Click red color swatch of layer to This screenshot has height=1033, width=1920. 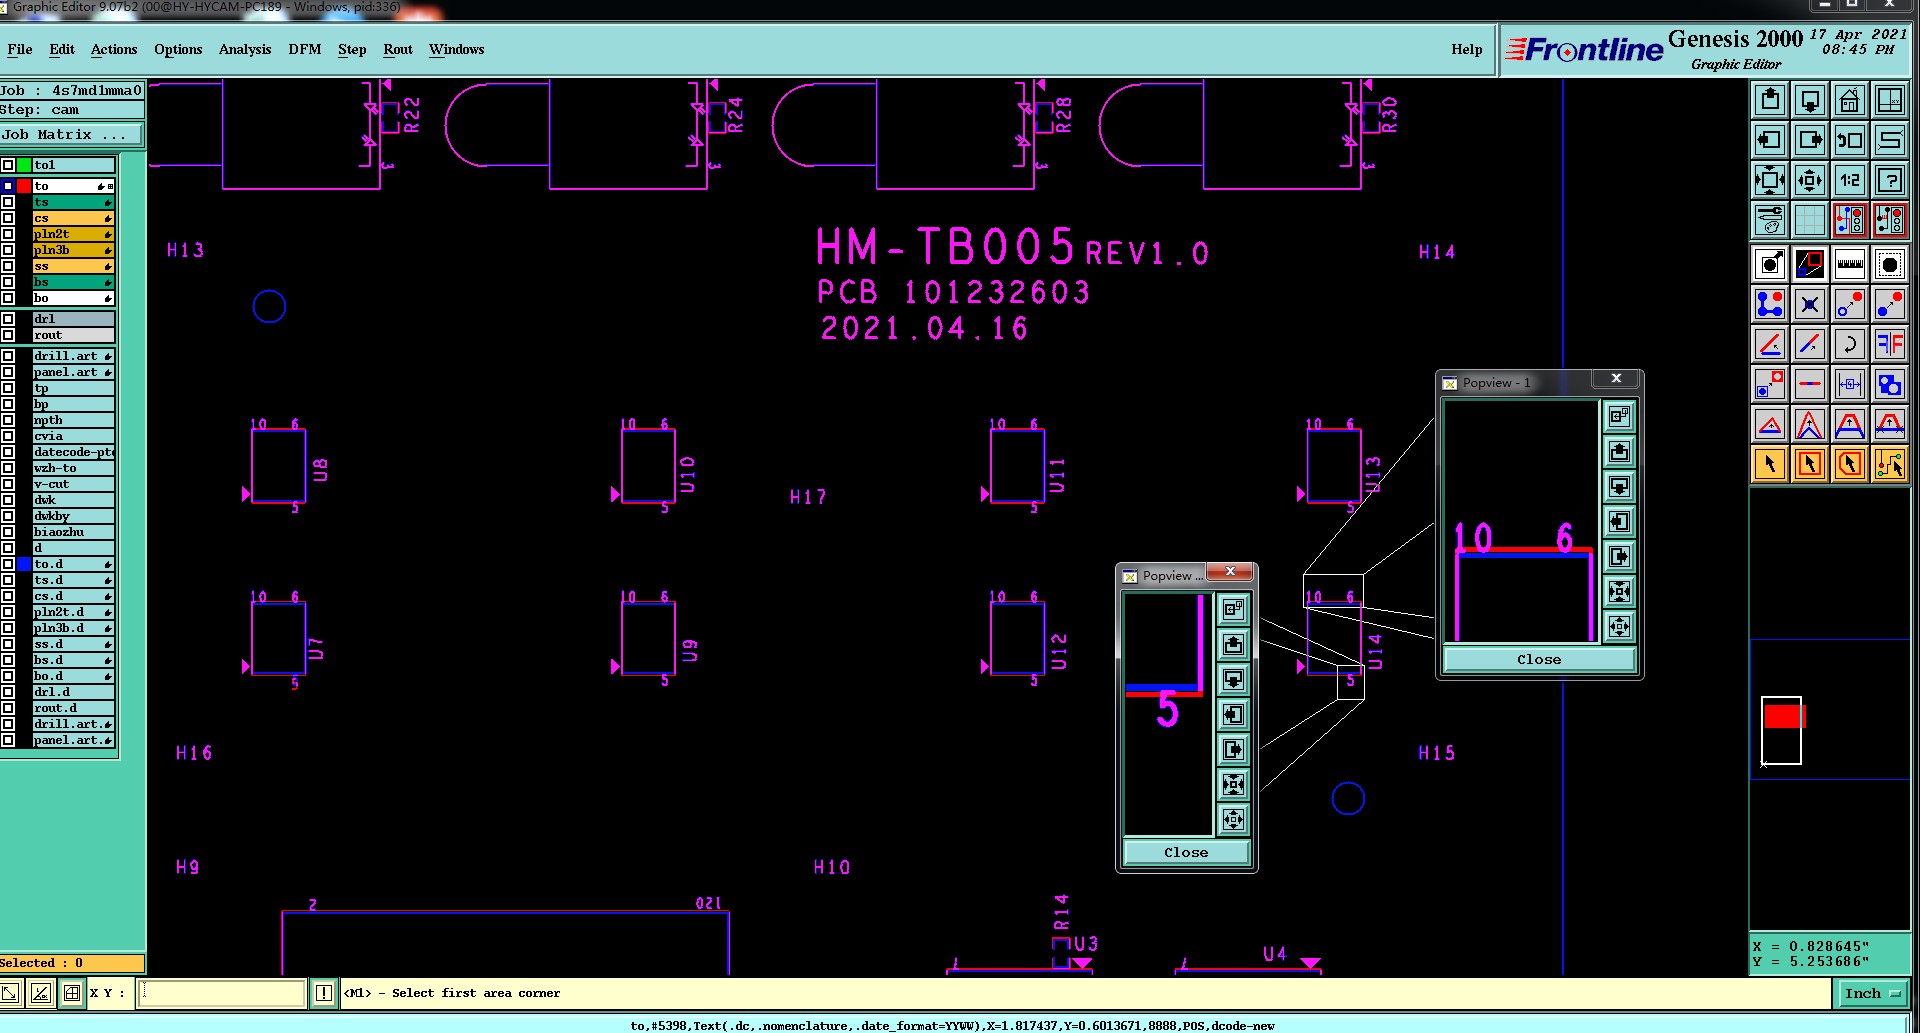click(x=24, y=186)
